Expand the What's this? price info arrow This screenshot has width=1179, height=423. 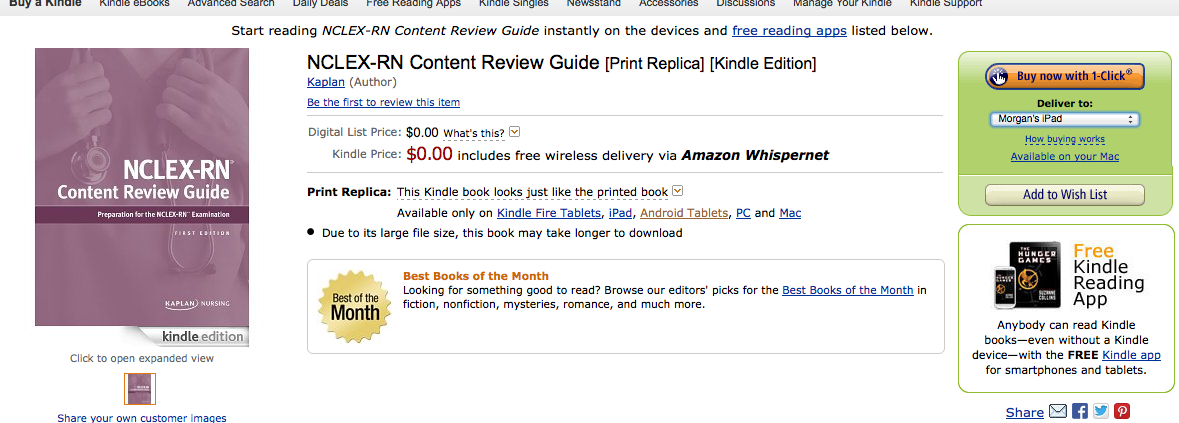[515, 132]
